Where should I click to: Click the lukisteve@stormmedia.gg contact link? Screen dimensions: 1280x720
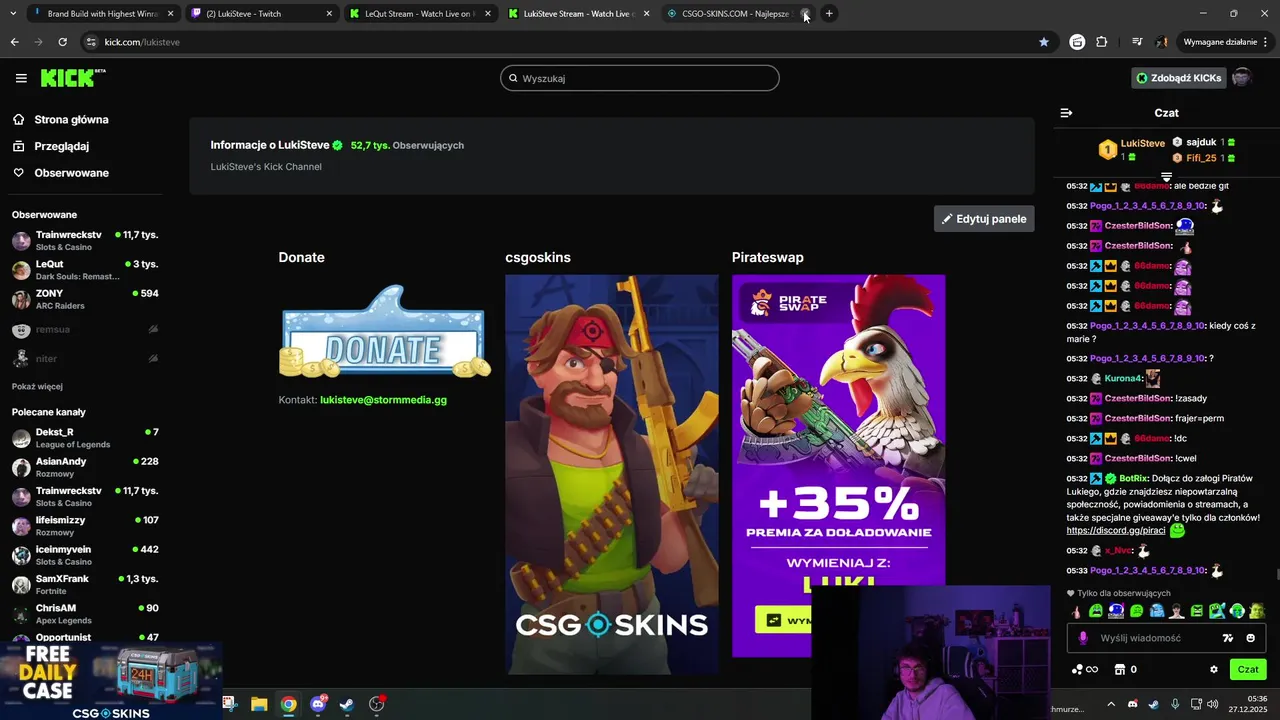[383, 400]
